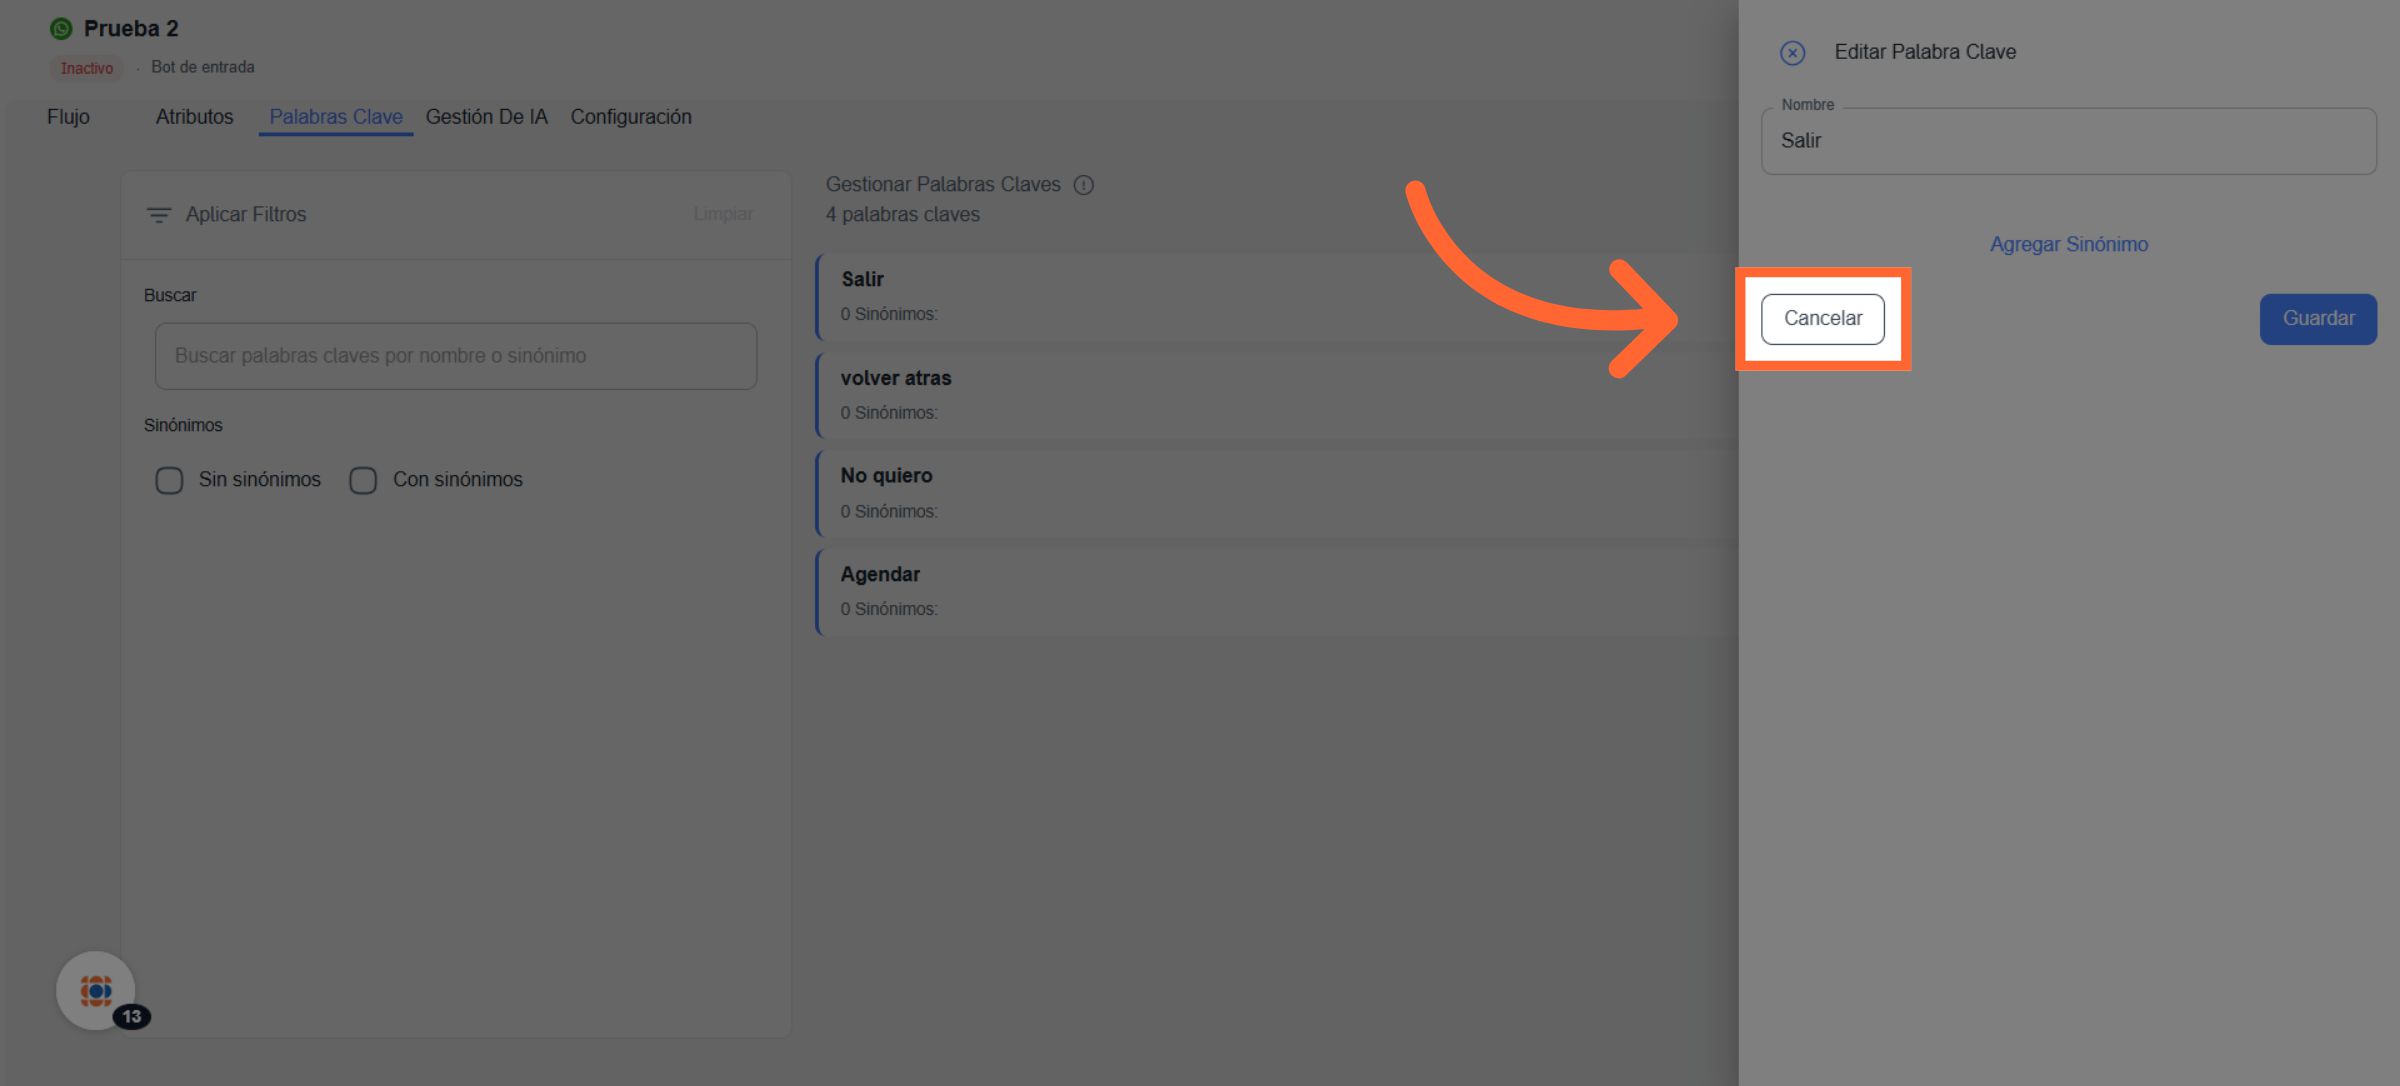Click the Buscar palabras claves search box
The height and width of the screenshot is (1086, 2400).
pos(455,356)
